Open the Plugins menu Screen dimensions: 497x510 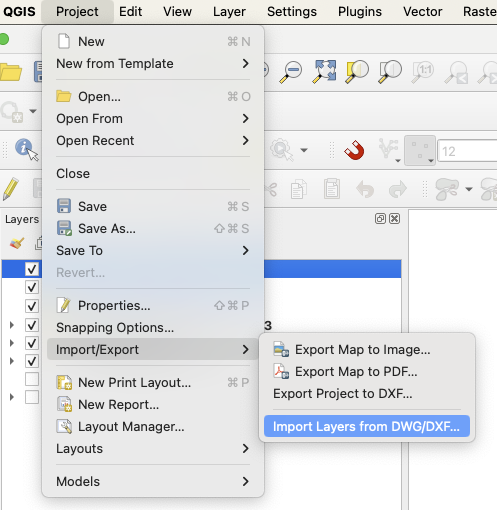360,12
